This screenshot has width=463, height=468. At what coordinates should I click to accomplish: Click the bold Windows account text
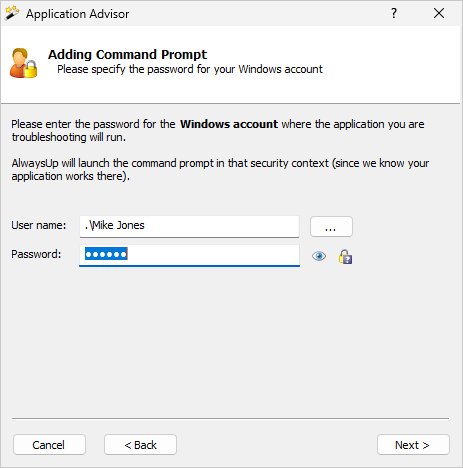(229, 124)
